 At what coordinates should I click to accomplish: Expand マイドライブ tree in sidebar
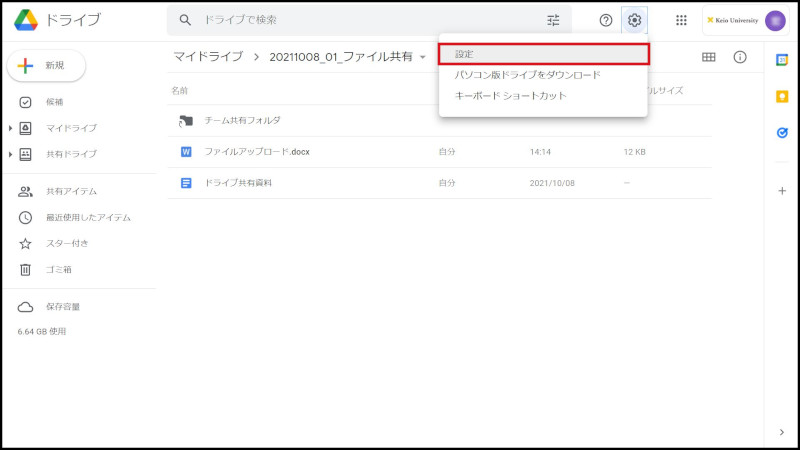(x=11, y=128)
